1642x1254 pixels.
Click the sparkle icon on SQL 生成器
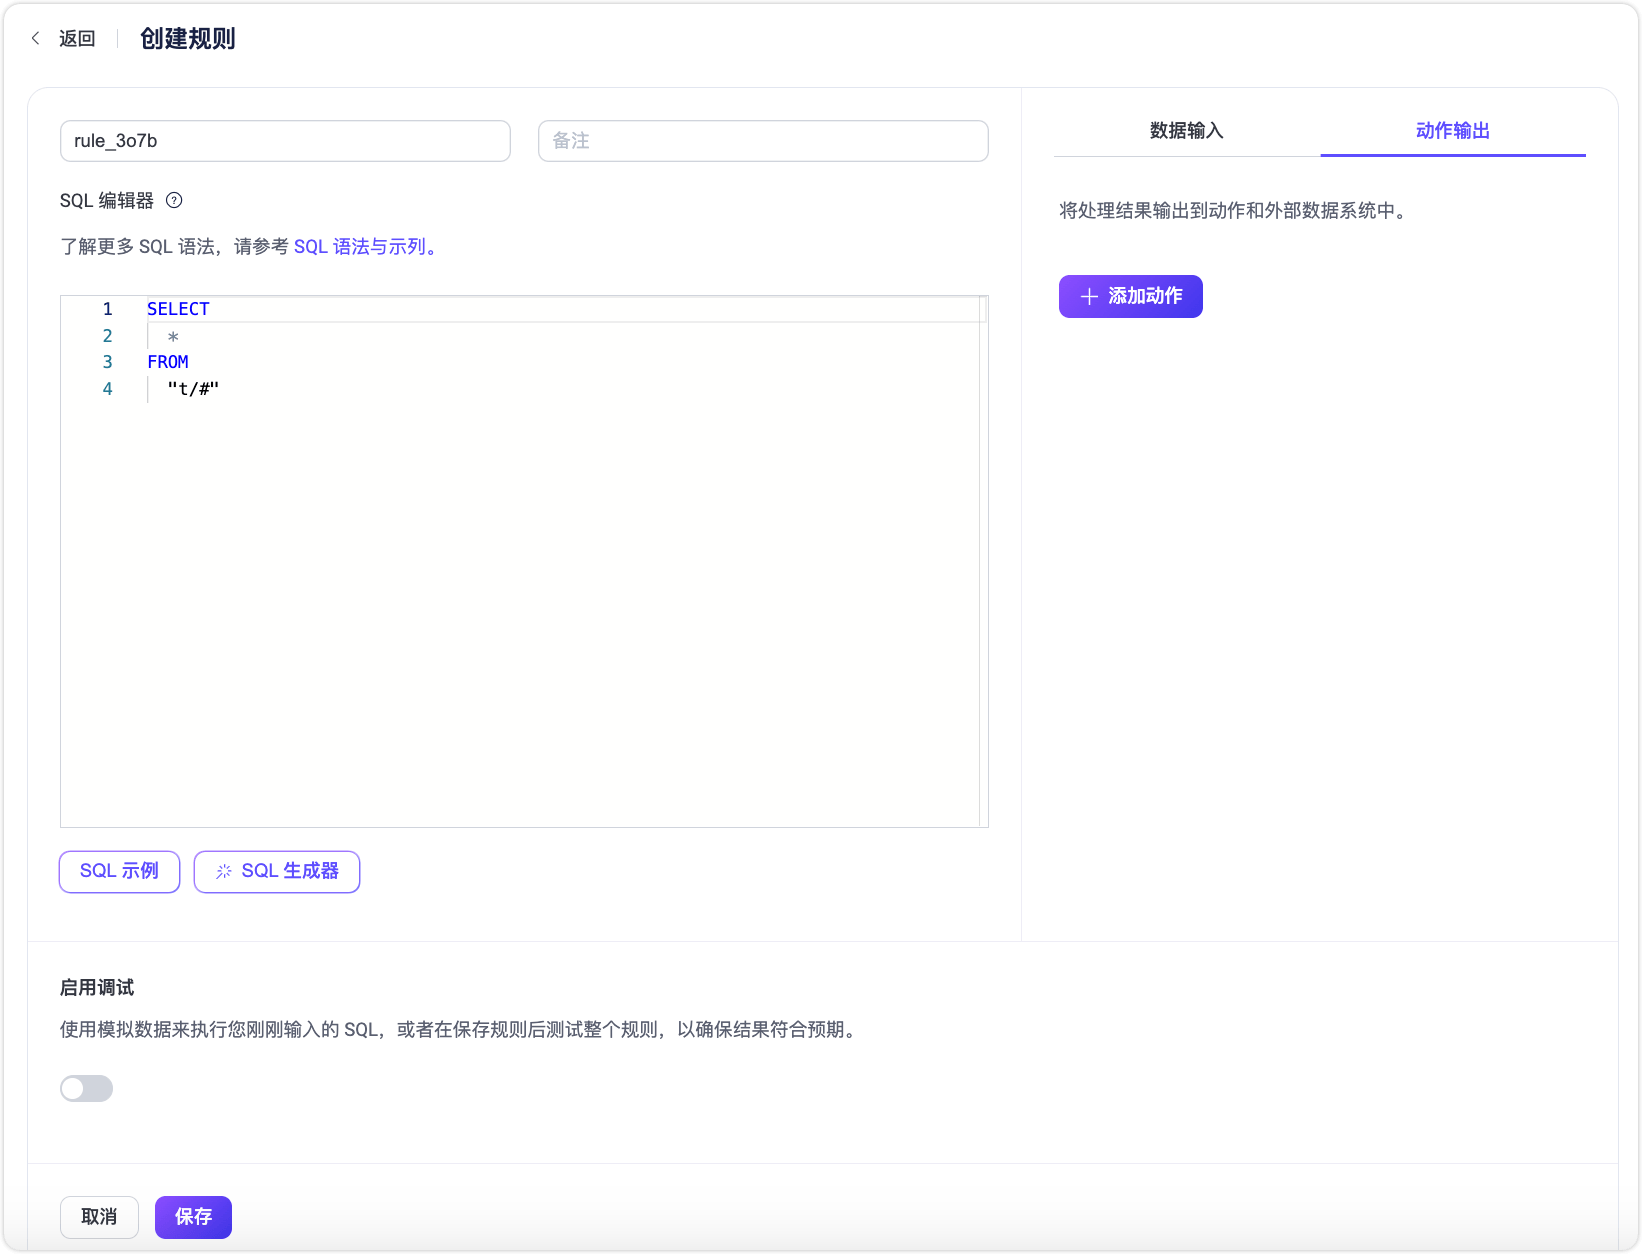224,872
